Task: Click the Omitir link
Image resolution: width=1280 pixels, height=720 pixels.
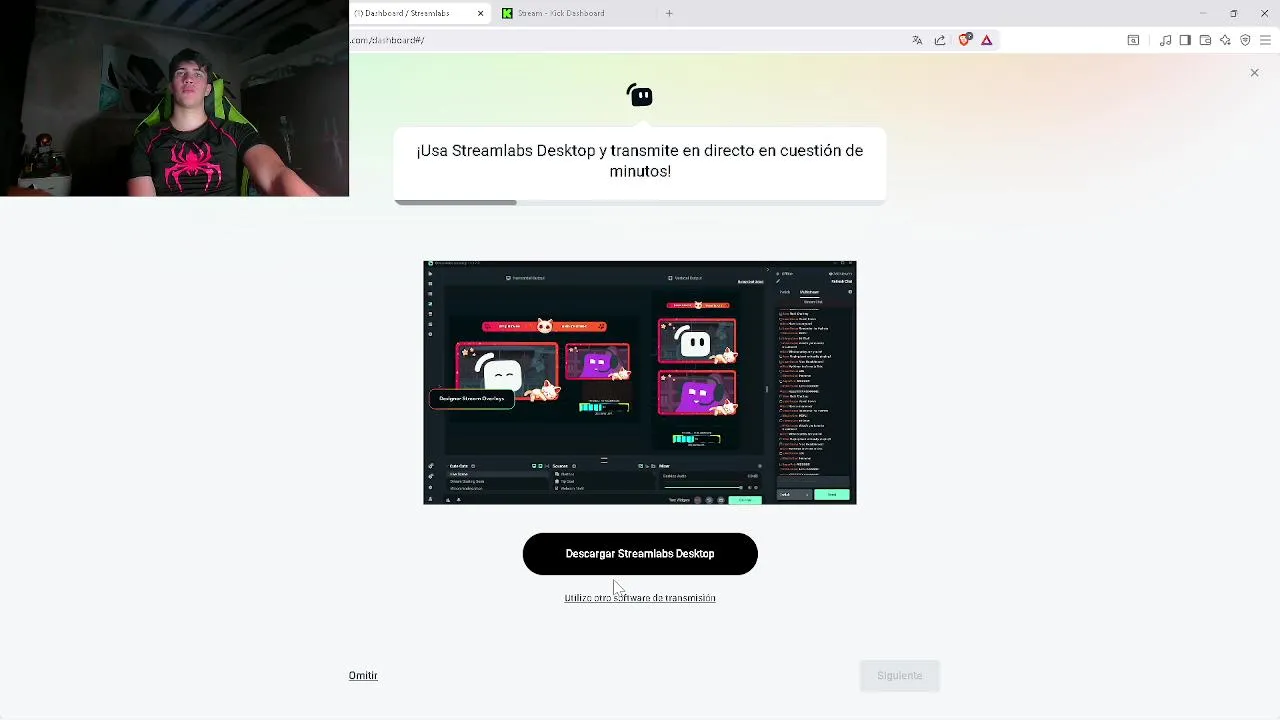Action: [x=363, y=676]
